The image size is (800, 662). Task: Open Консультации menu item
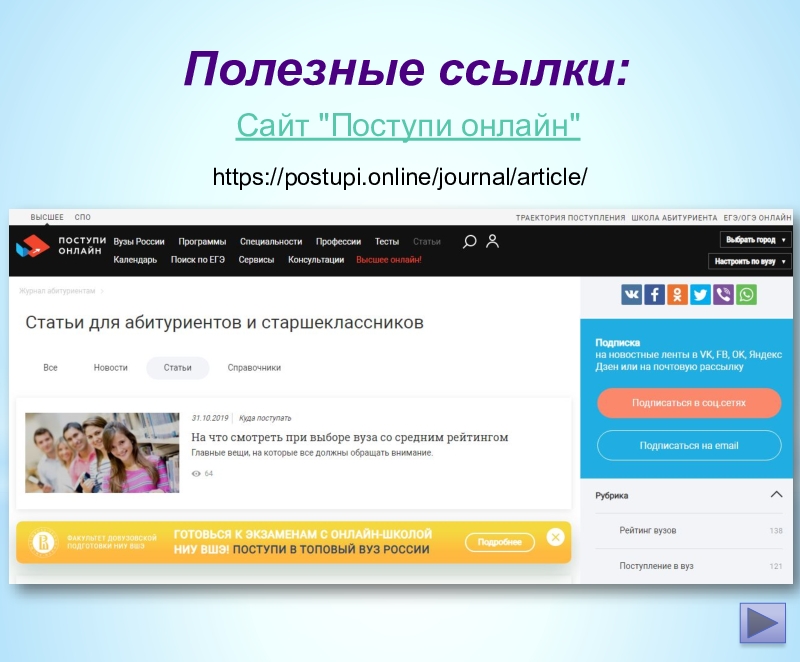tap(316, 260)
